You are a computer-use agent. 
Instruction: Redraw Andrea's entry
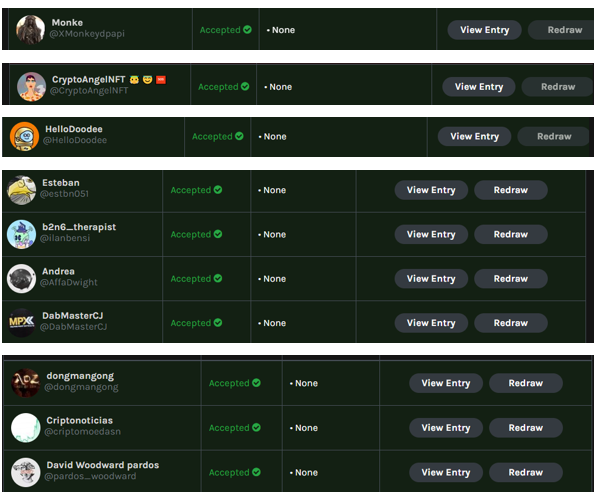(x=511, y=278)
